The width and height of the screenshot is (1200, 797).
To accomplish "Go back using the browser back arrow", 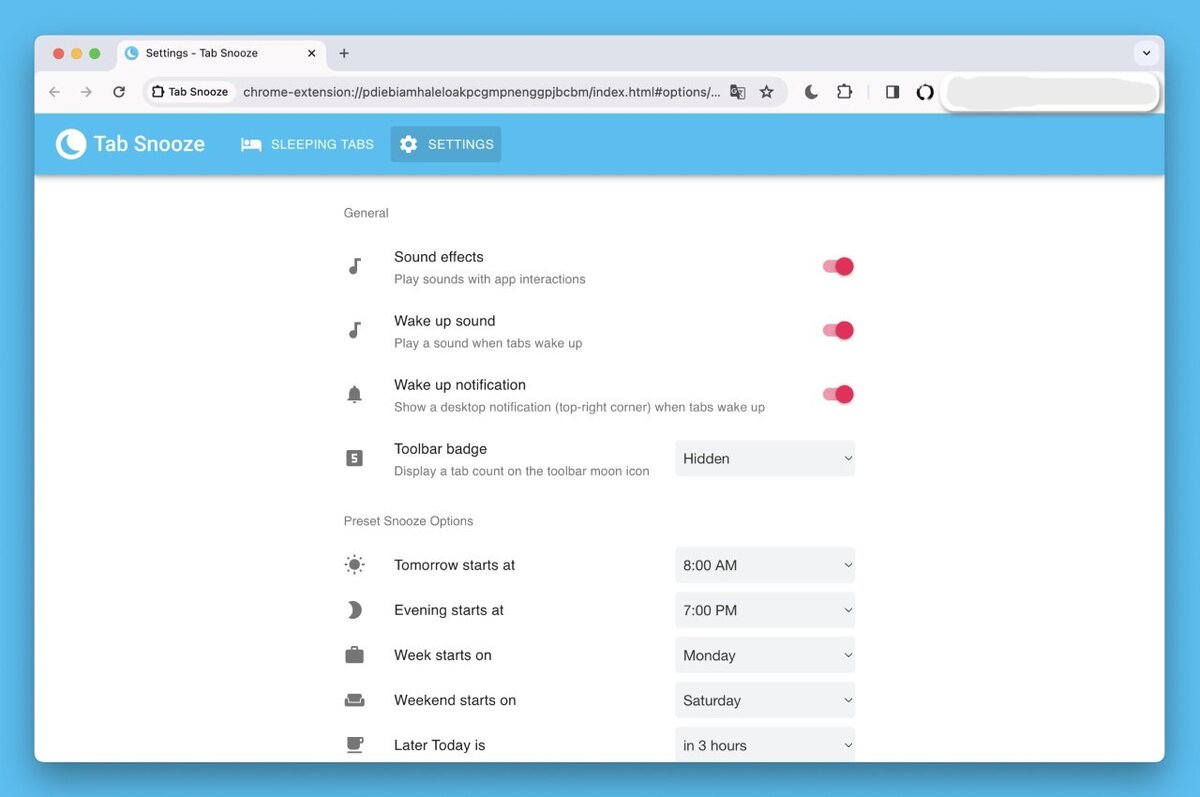I will (x=54, y=92).
